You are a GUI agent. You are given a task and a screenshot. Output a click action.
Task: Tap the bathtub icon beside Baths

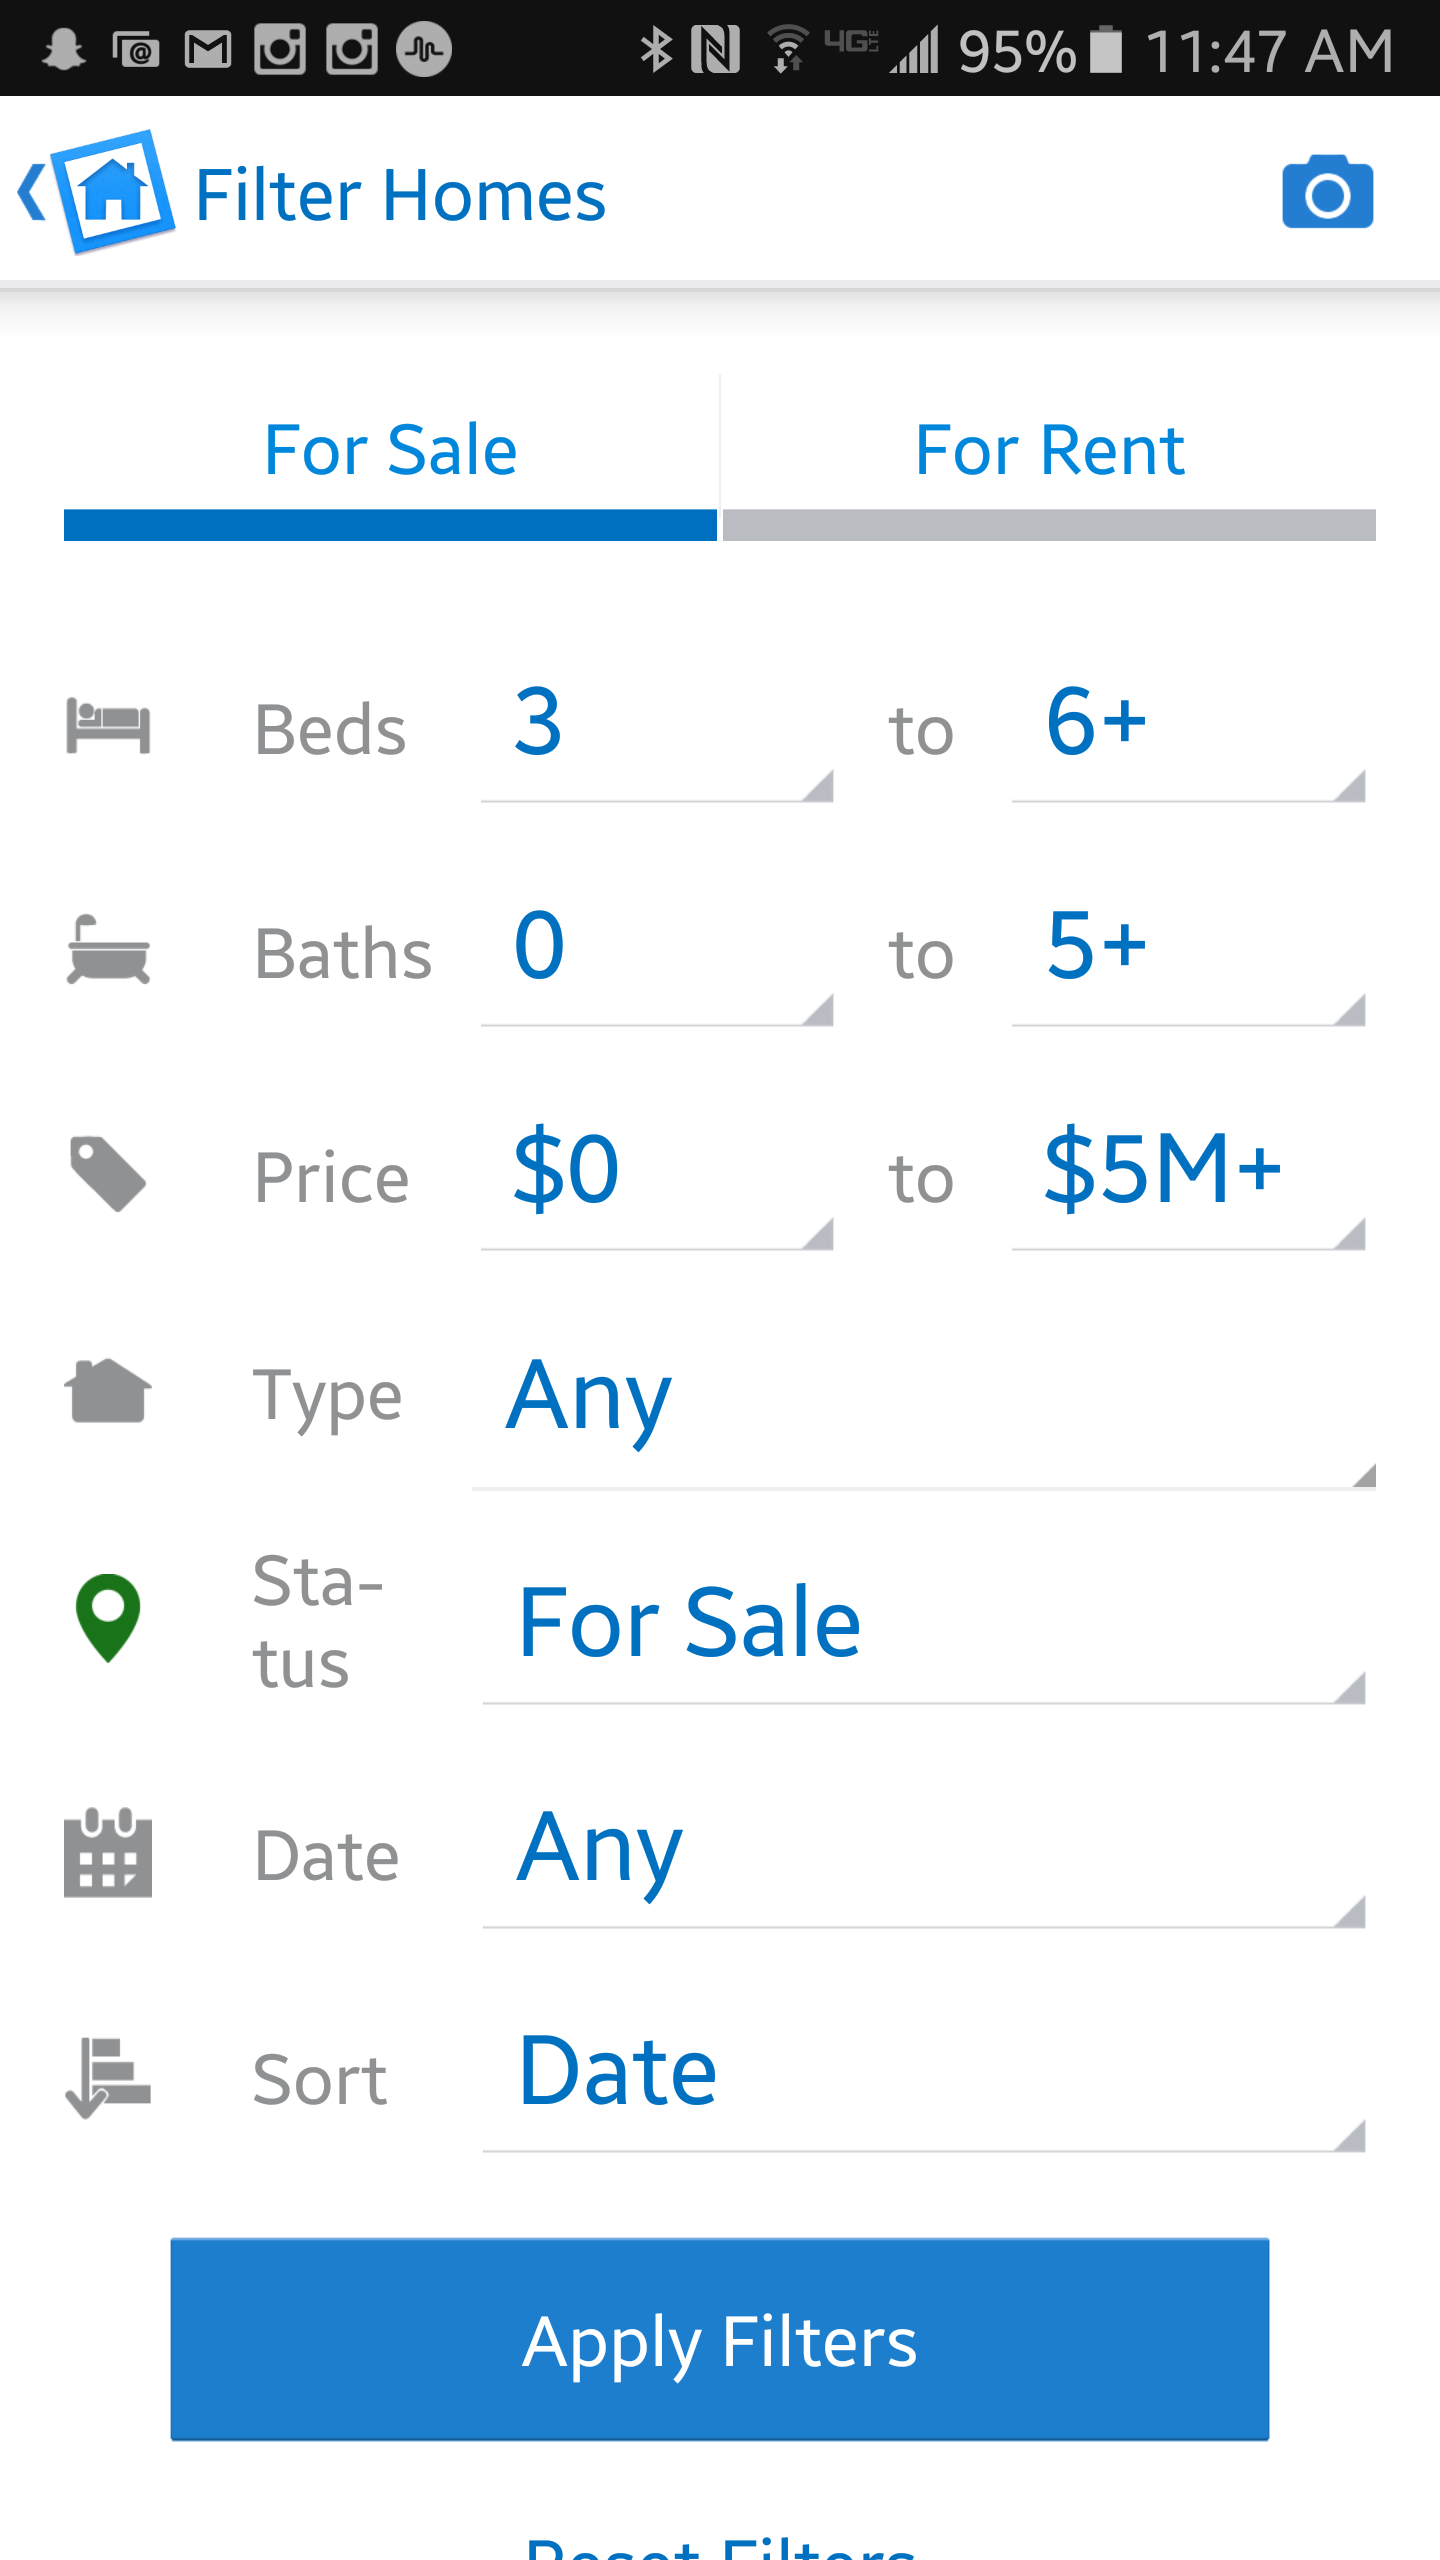pos(108,951)
